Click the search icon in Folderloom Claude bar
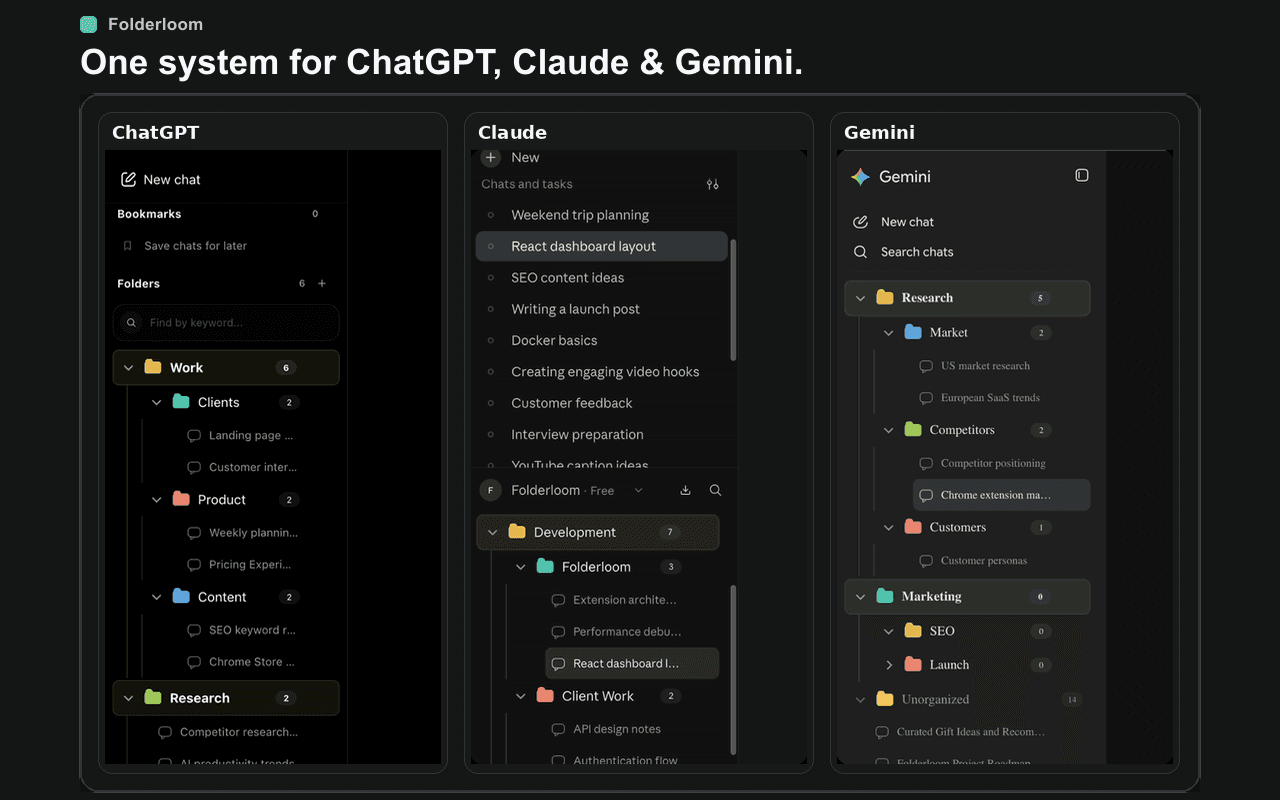 (715, 490)
